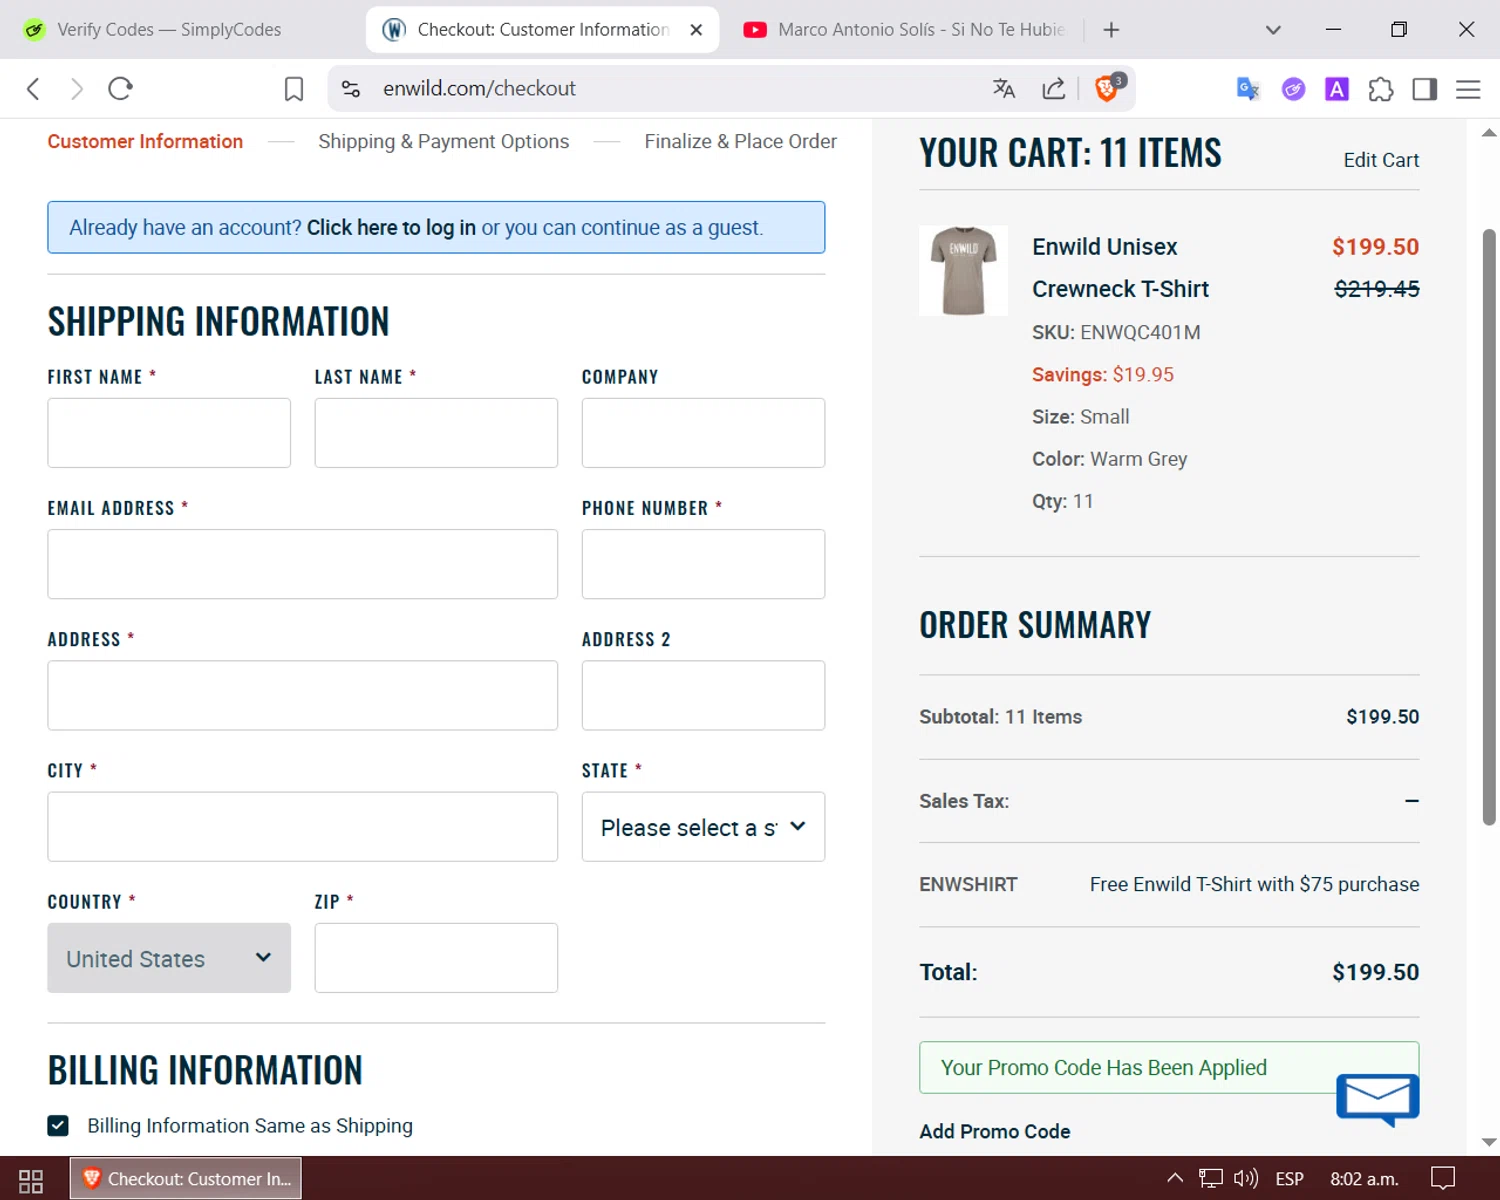1500x1200 pixels.
Task: Toggle the browser sidebar panel icon
Action: pyautogui.click(x=1425, y=89)
